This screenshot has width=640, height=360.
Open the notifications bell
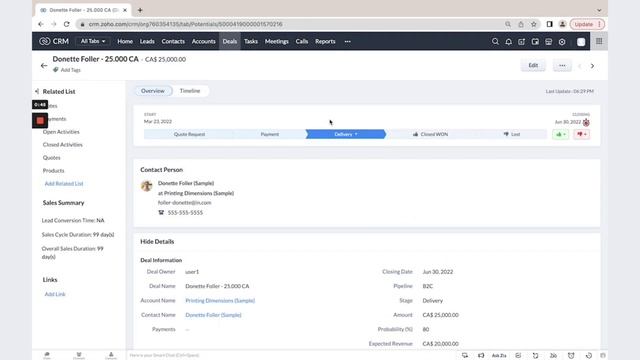coord(509,42)
